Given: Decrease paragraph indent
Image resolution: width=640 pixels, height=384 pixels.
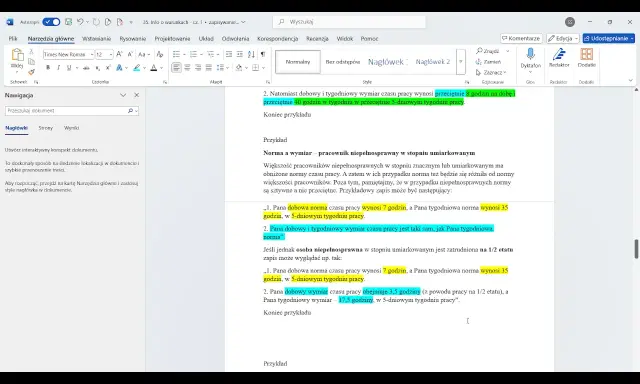Looking at the screenshot, I should pos(229,54).
